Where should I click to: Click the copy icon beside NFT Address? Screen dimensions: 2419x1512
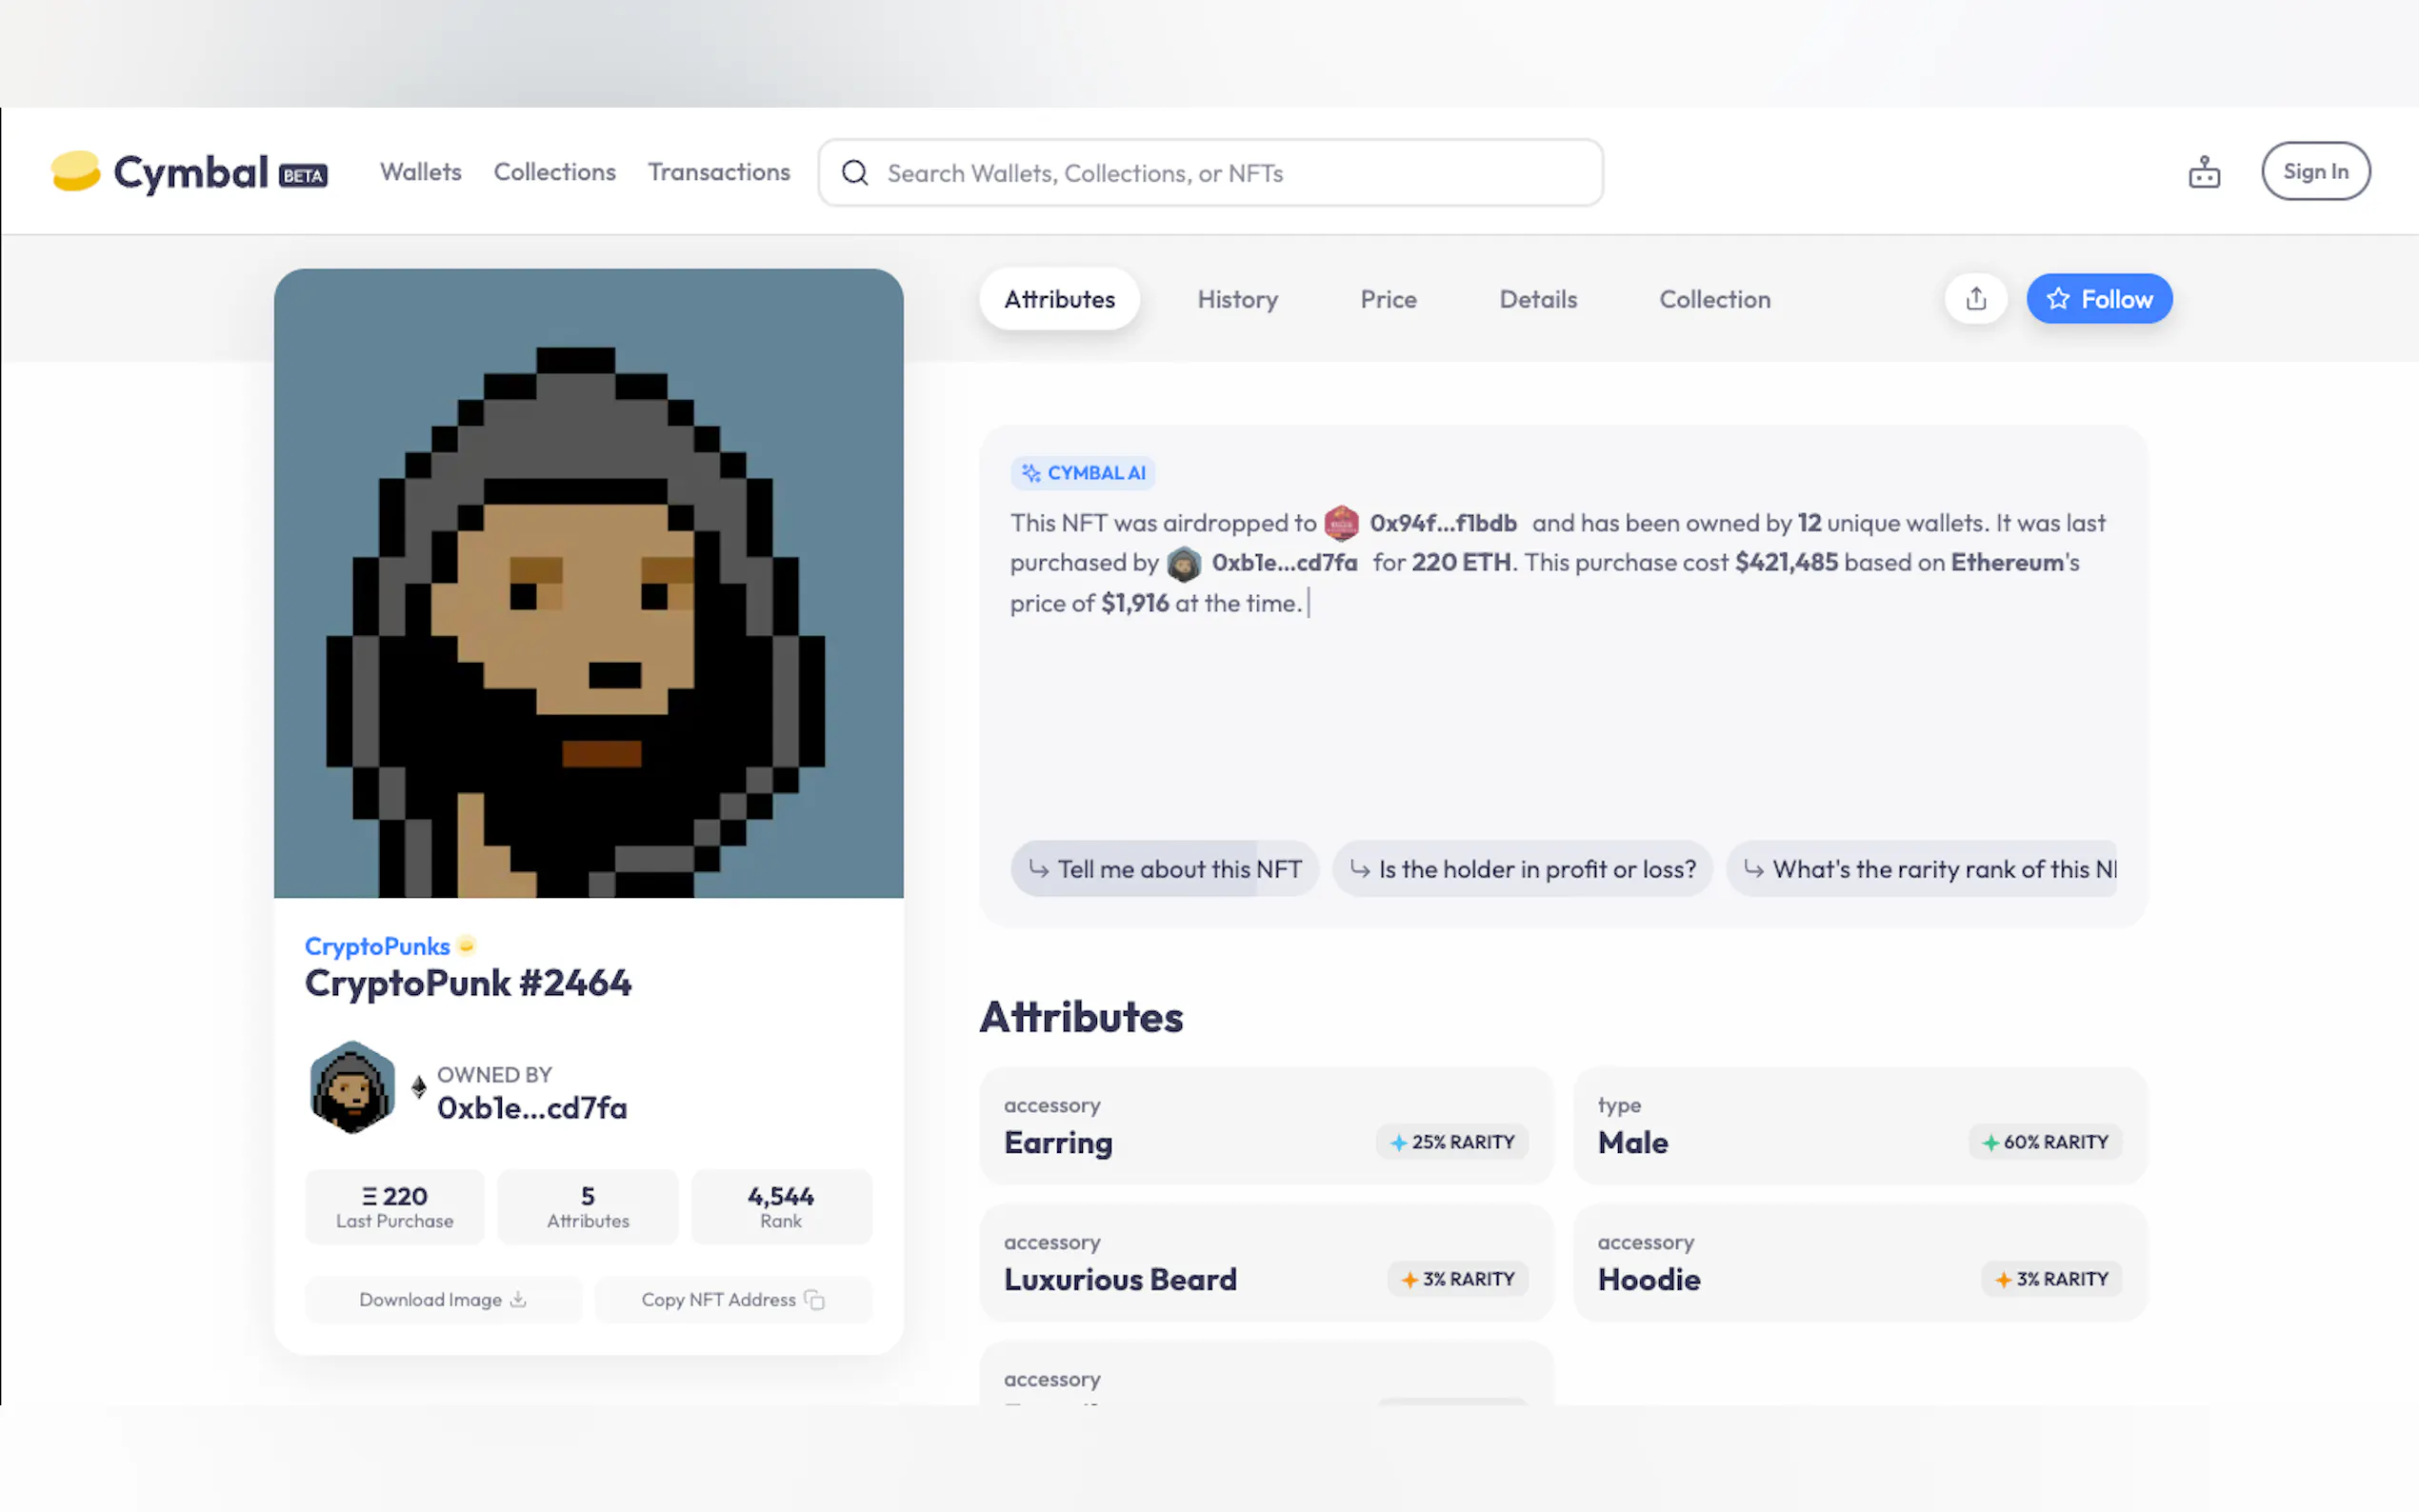[x=815, y=1300]
